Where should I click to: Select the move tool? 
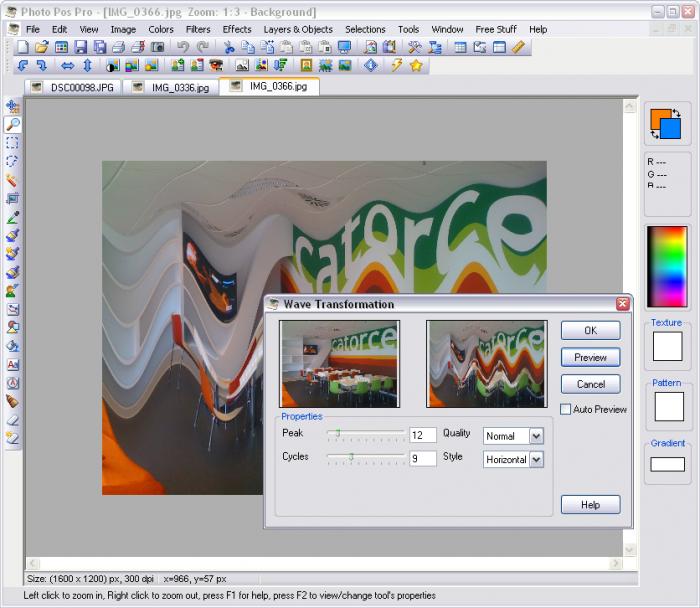[x=13, y=106]
